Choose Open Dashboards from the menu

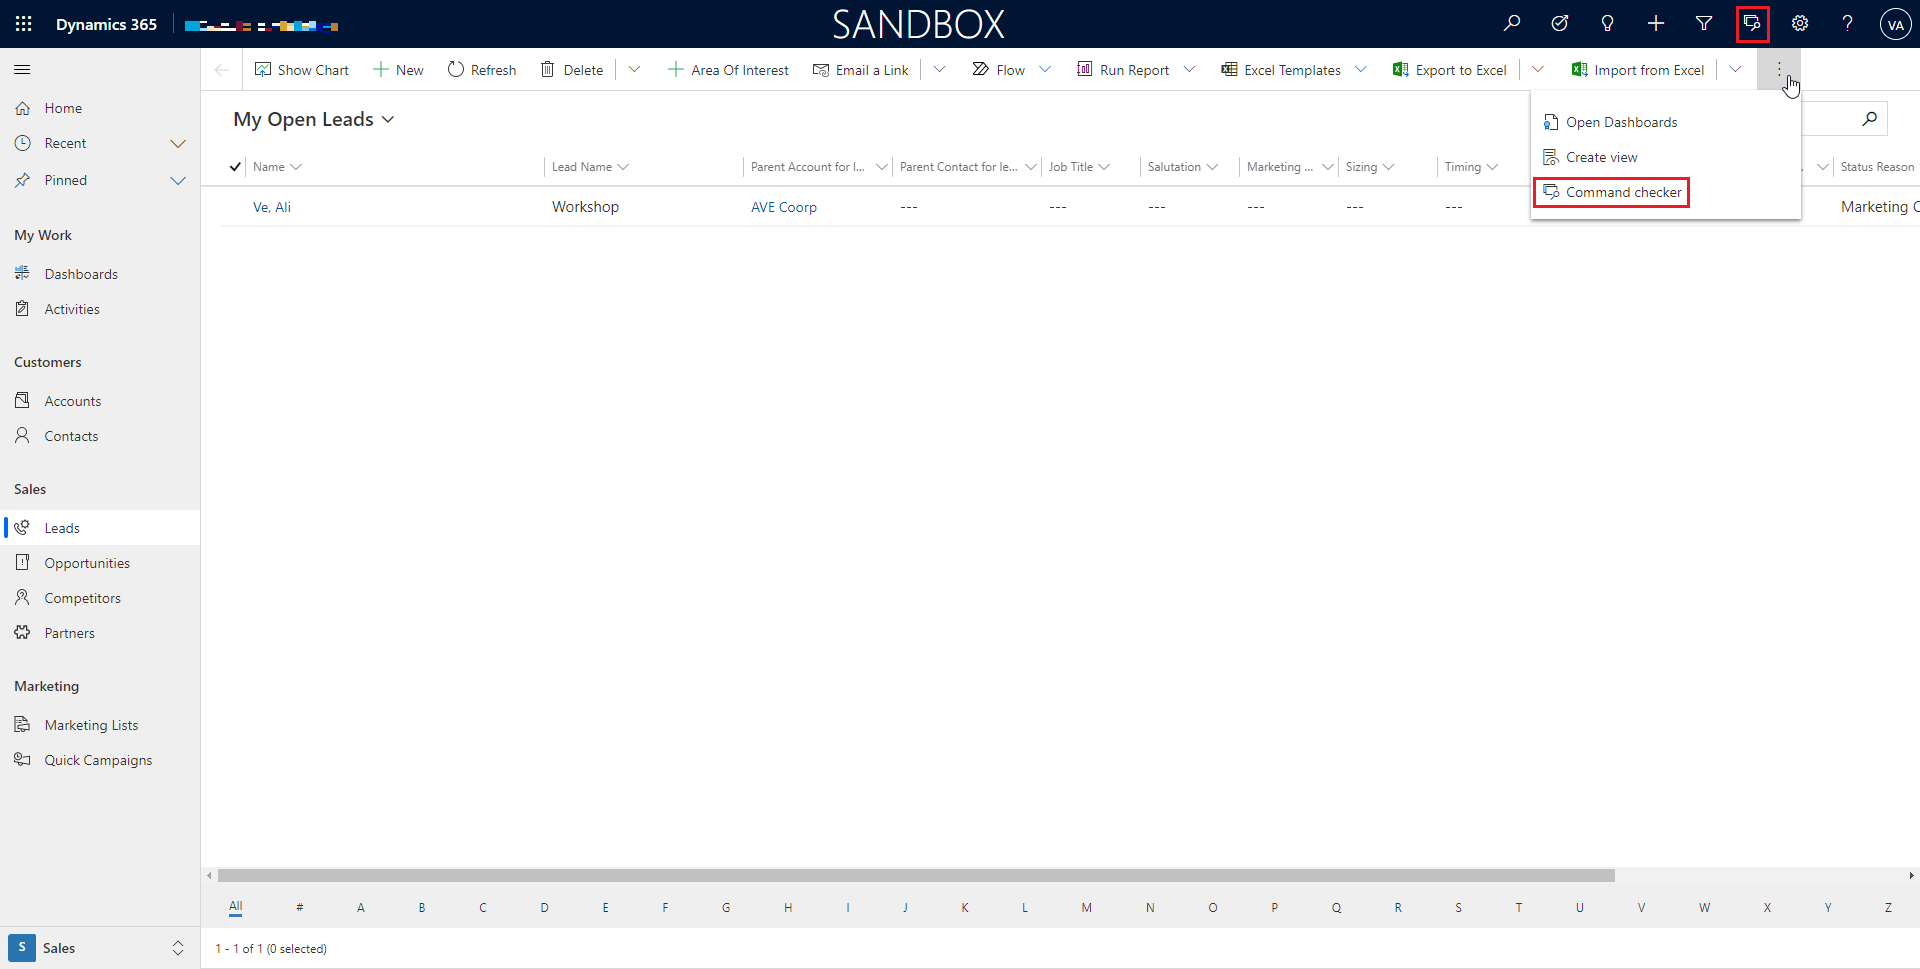point(1621,122)
